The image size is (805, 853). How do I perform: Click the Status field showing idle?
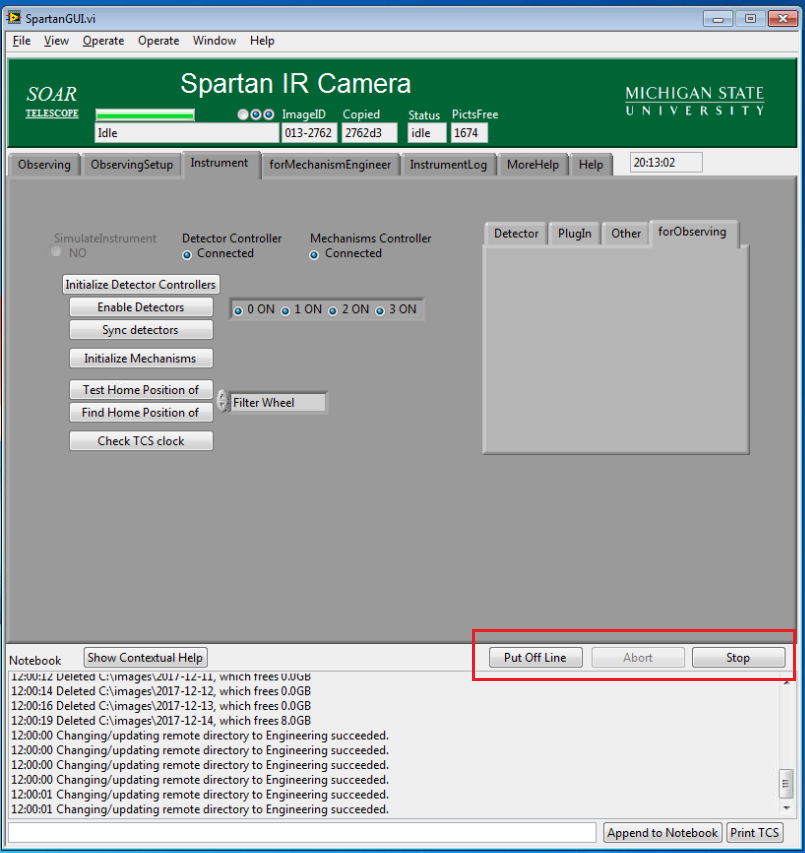point(427,133)
